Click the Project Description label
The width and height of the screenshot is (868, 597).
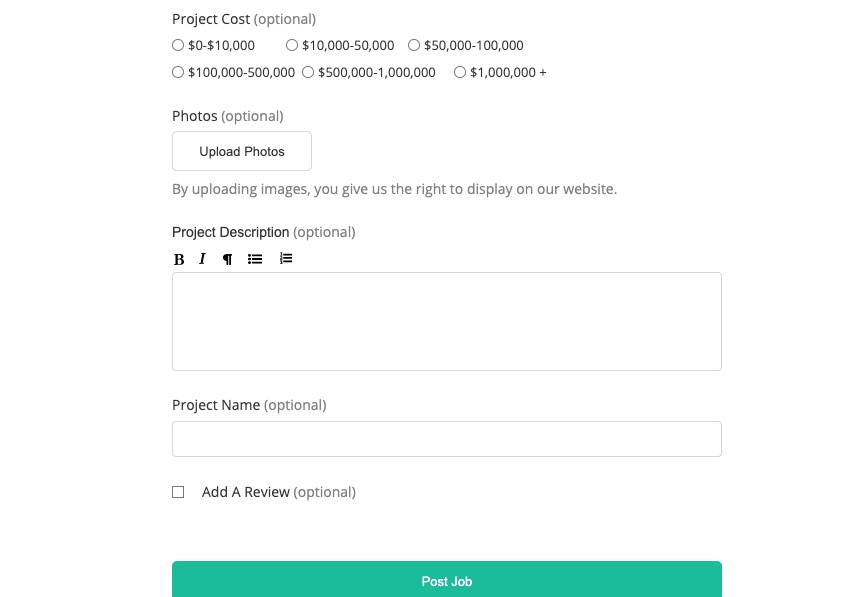tap(230, 232)
